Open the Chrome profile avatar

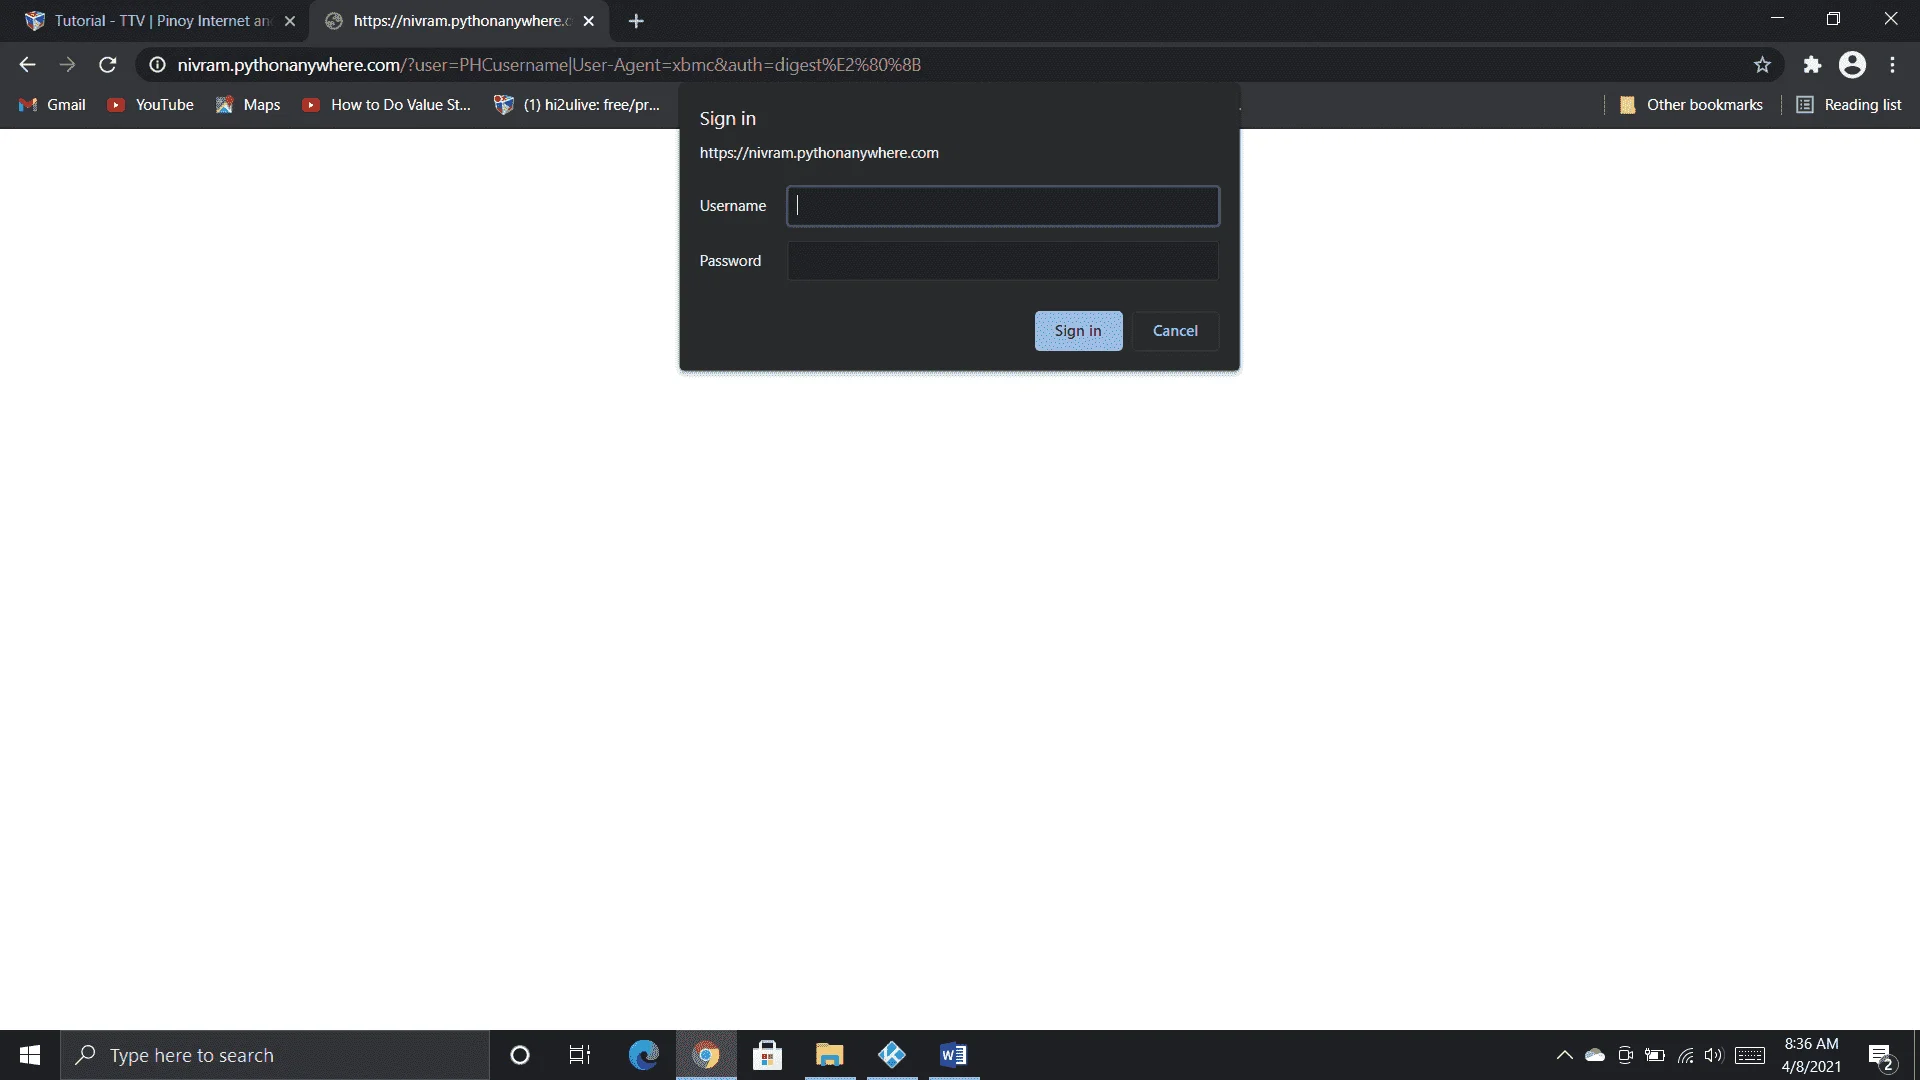[x=1852, y=65]
